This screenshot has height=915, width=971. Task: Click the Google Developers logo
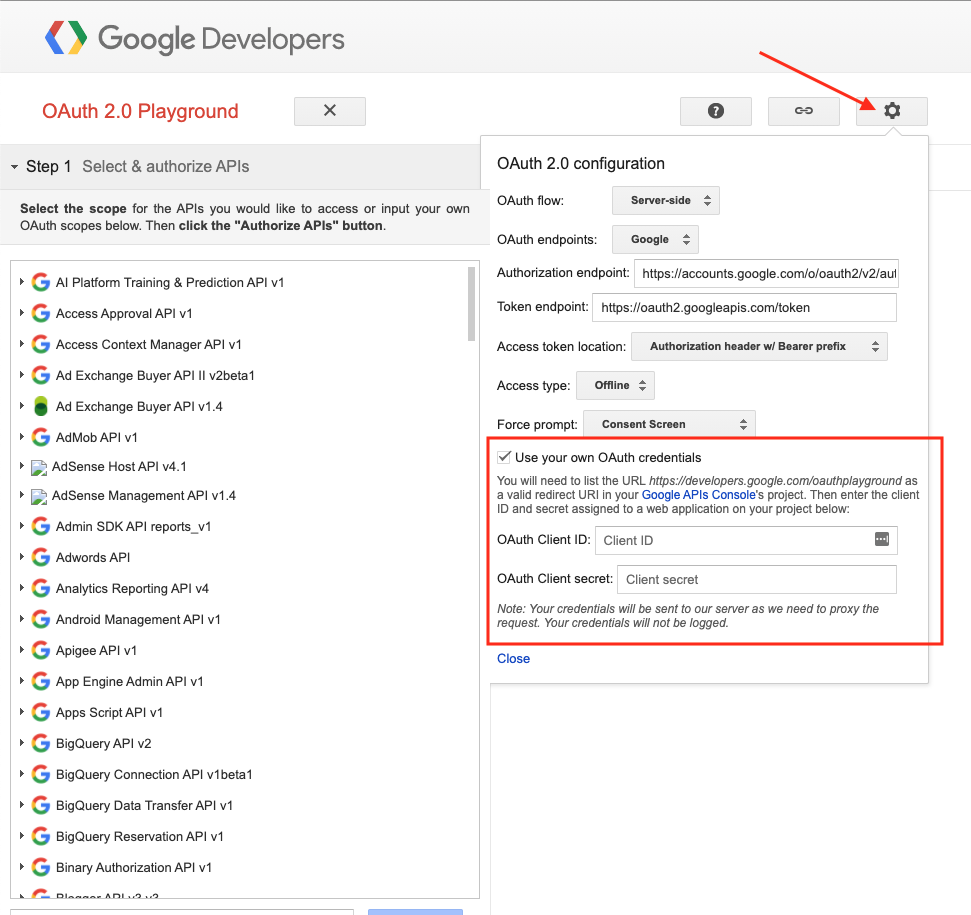(x=194, y=38)
